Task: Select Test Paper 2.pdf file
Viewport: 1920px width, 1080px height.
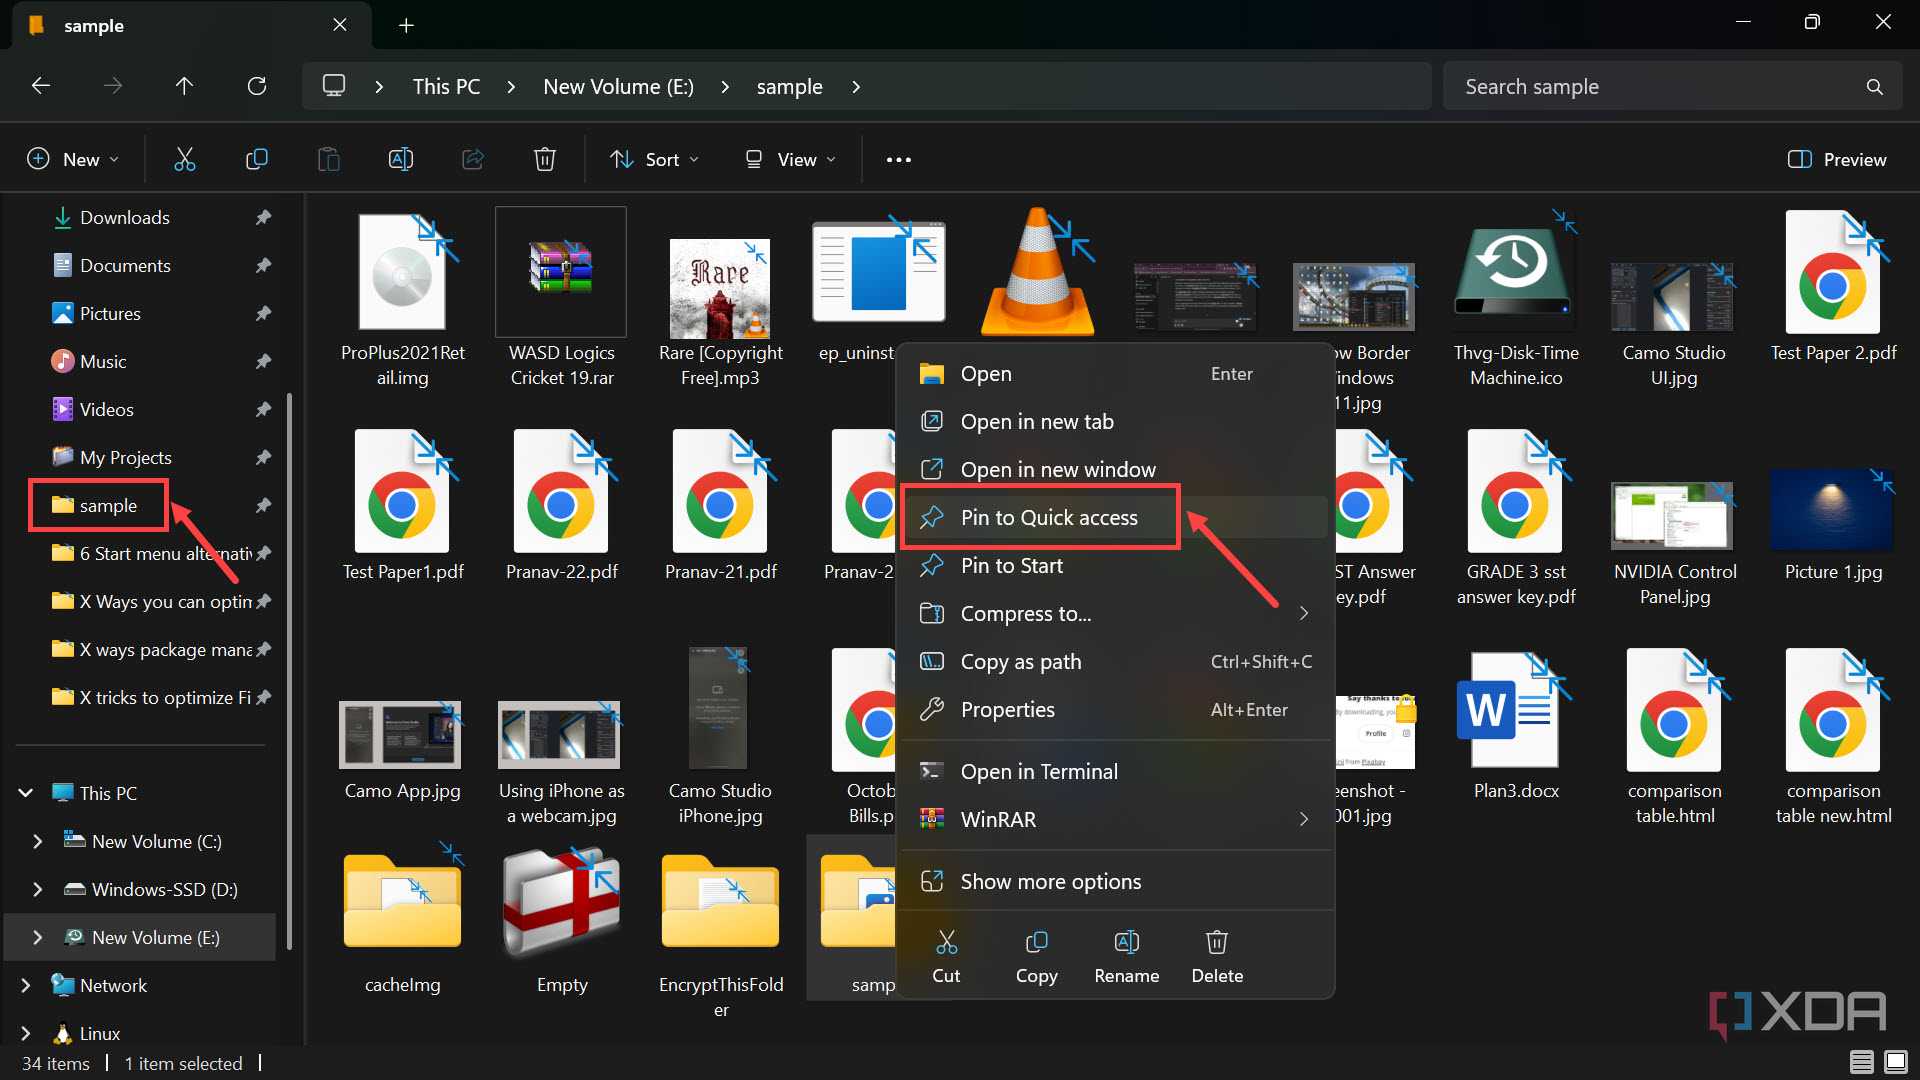Action: [x=1833, y=288]
